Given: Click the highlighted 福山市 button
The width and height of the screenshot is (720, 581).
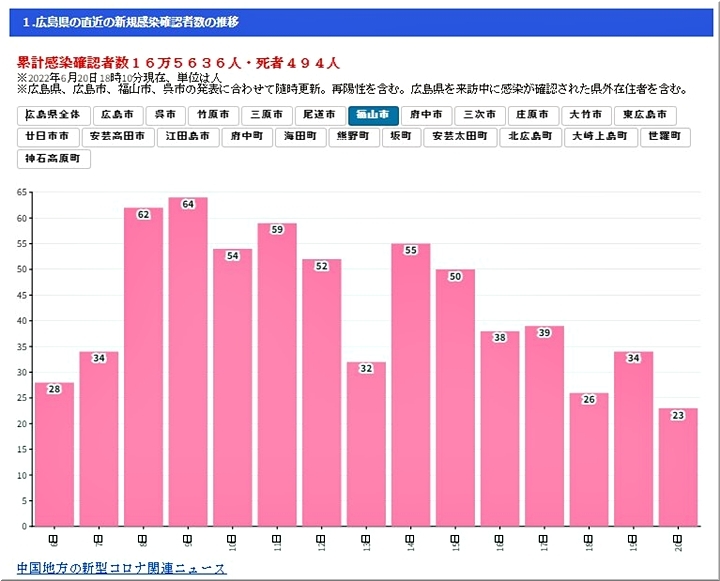Looking at the screenshot, I should point(375,116).
